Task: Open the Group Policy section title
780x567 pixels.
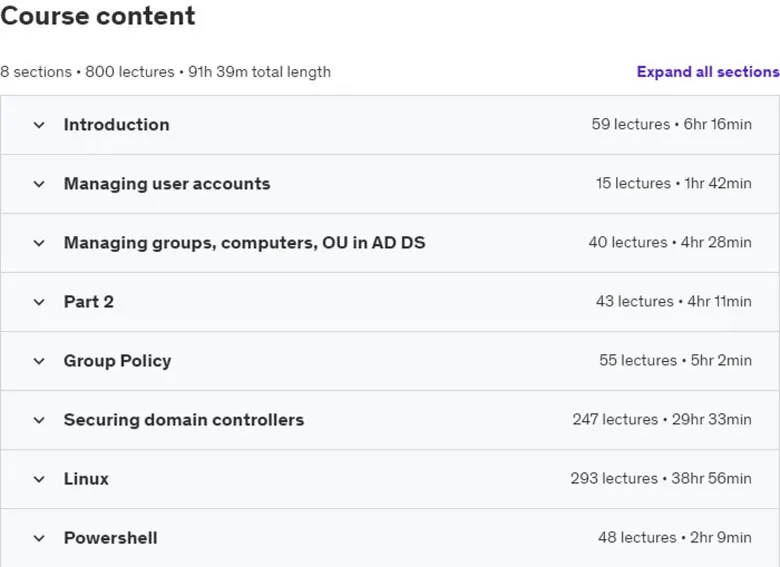Action: [x=117, y=361]
